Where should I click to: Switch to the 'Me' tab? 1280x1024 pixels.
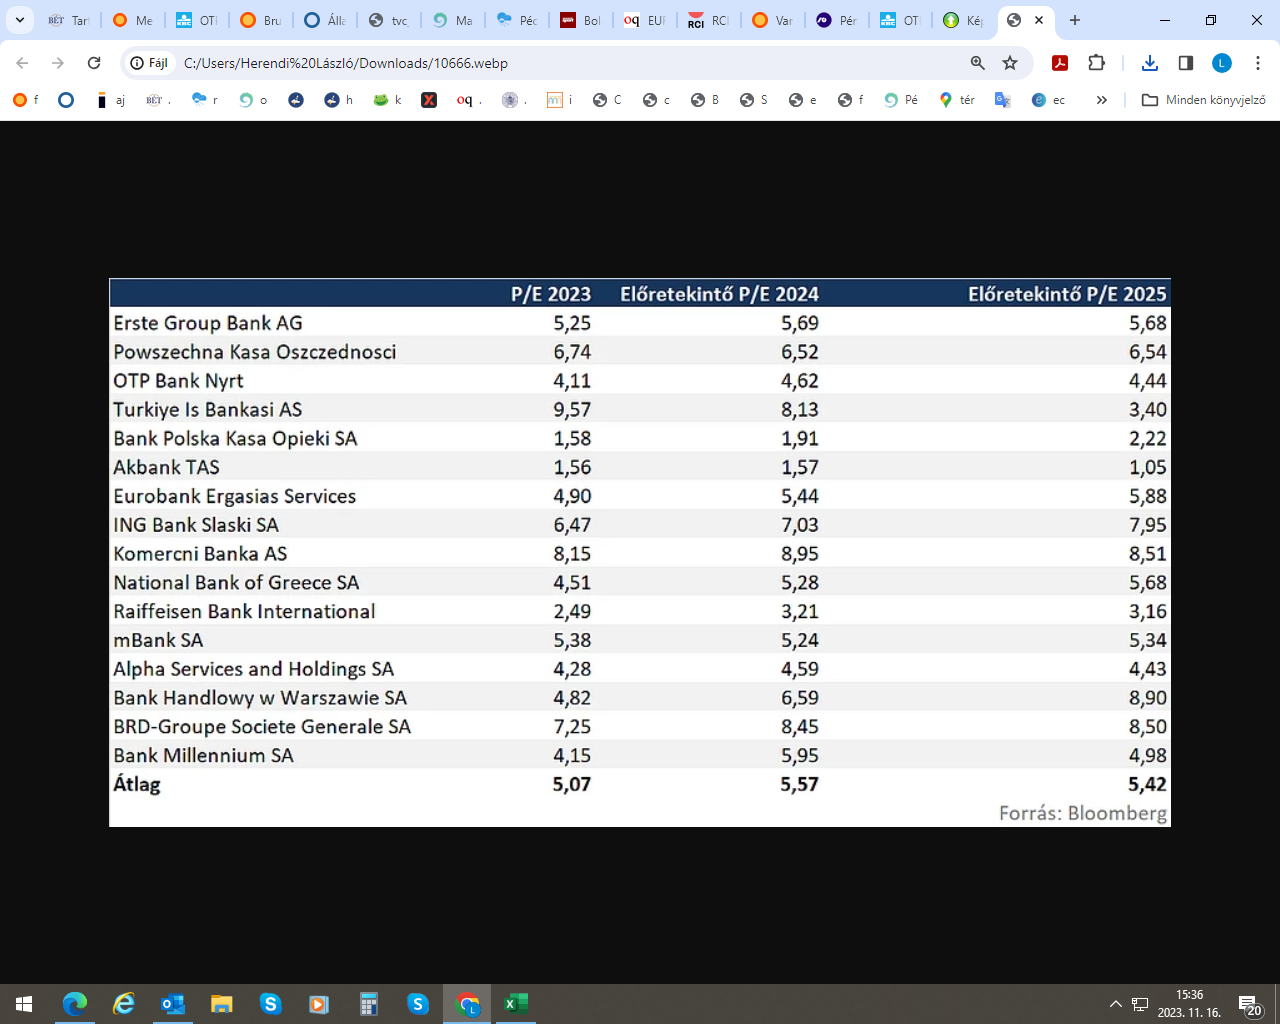pyautogui.click(x=132, y=20)
